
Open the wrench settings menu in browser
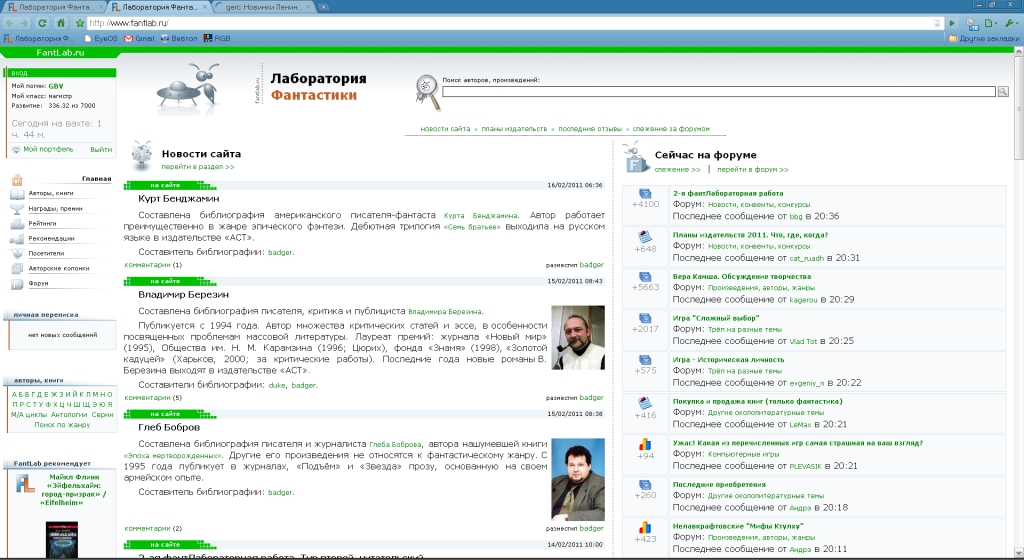point(1012,22)
